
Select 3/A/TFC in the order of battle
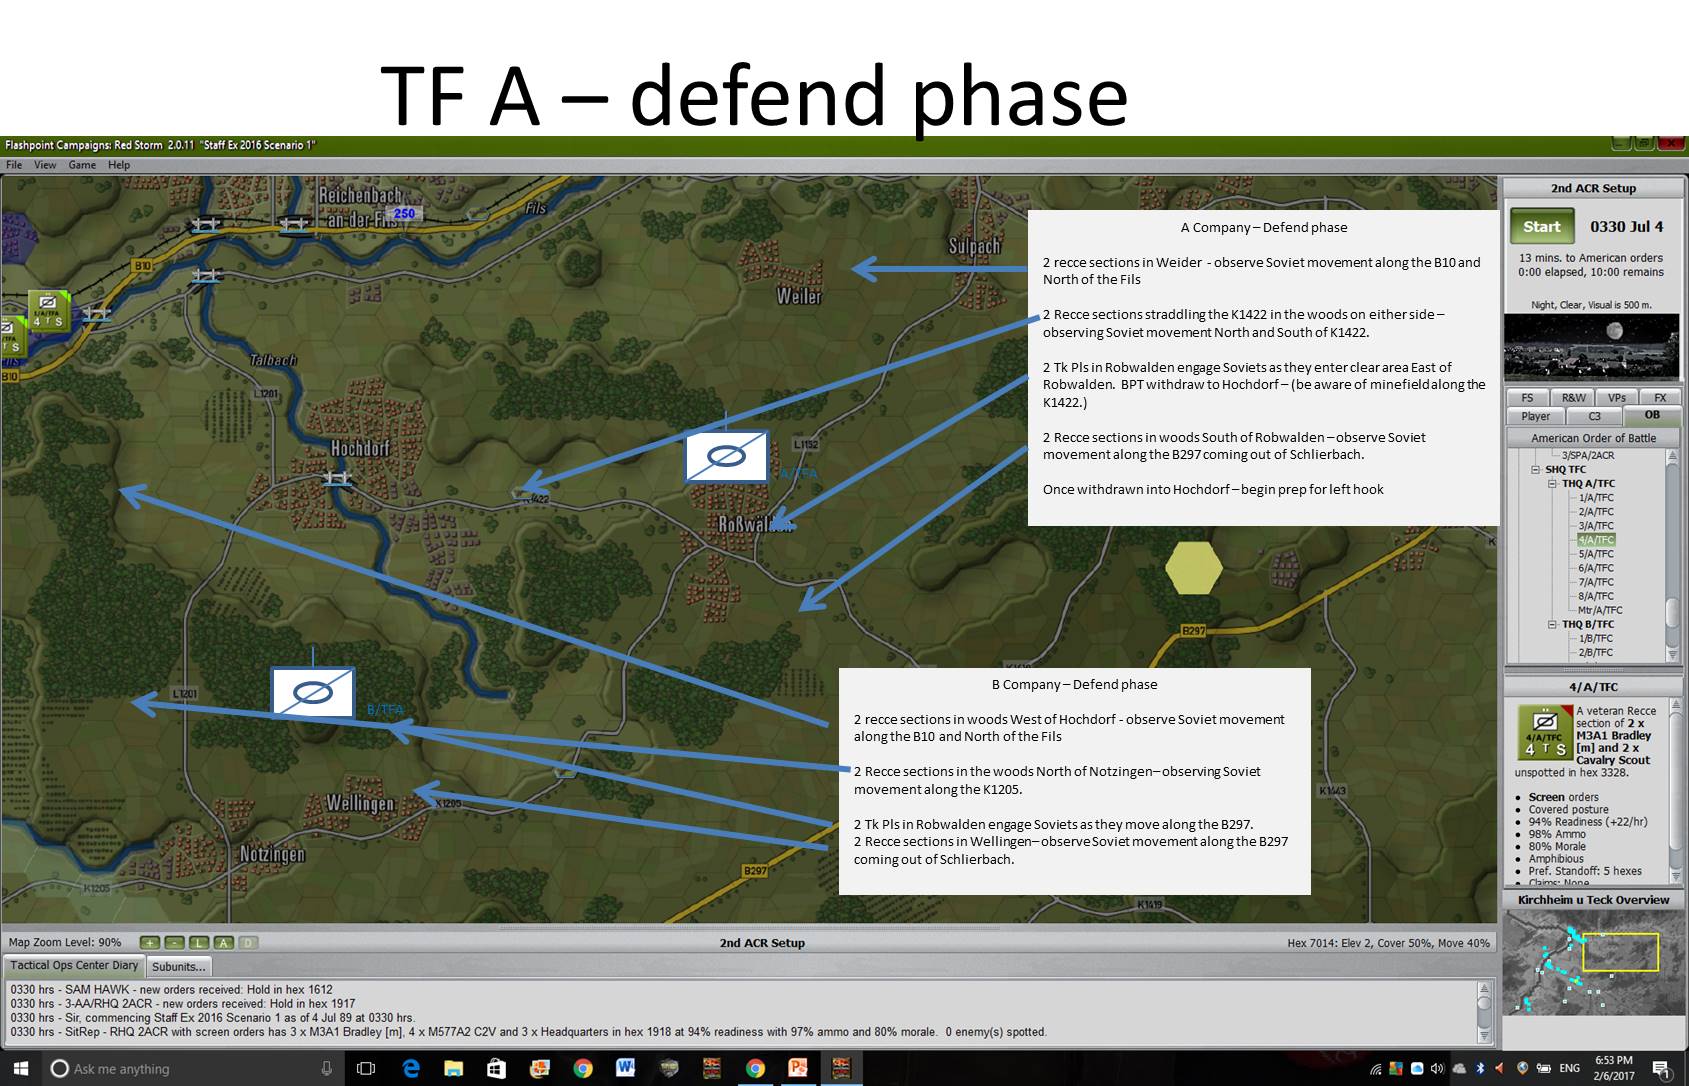point(1596,525)
